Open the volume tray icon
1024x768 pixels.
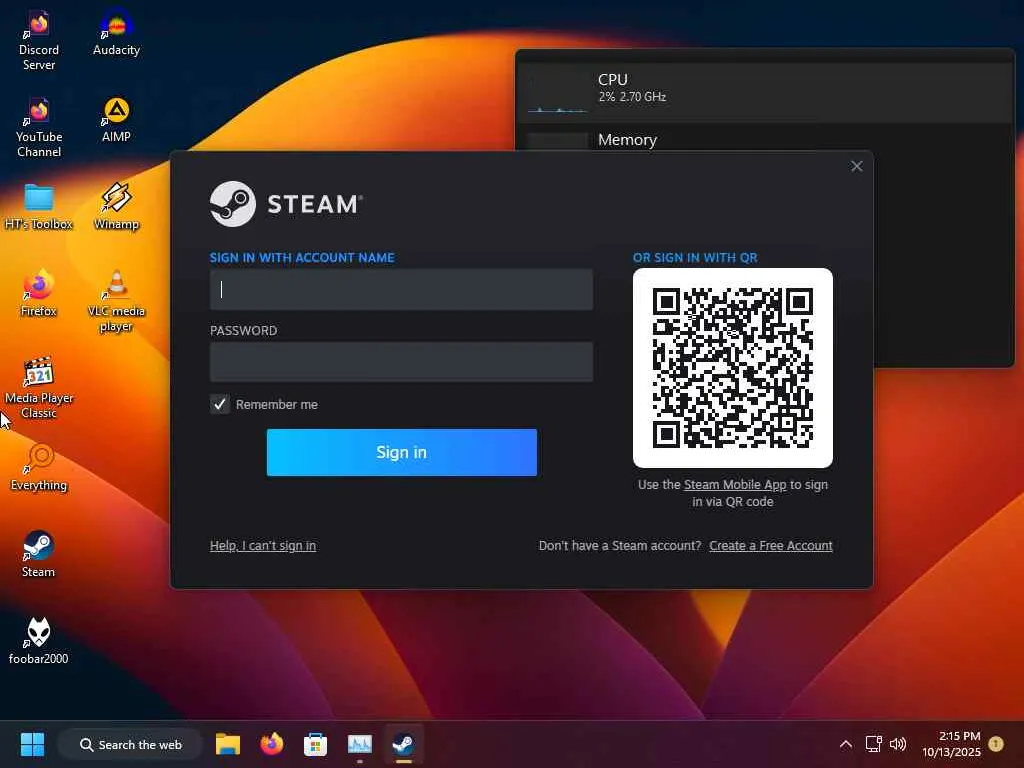coord(898,744)
